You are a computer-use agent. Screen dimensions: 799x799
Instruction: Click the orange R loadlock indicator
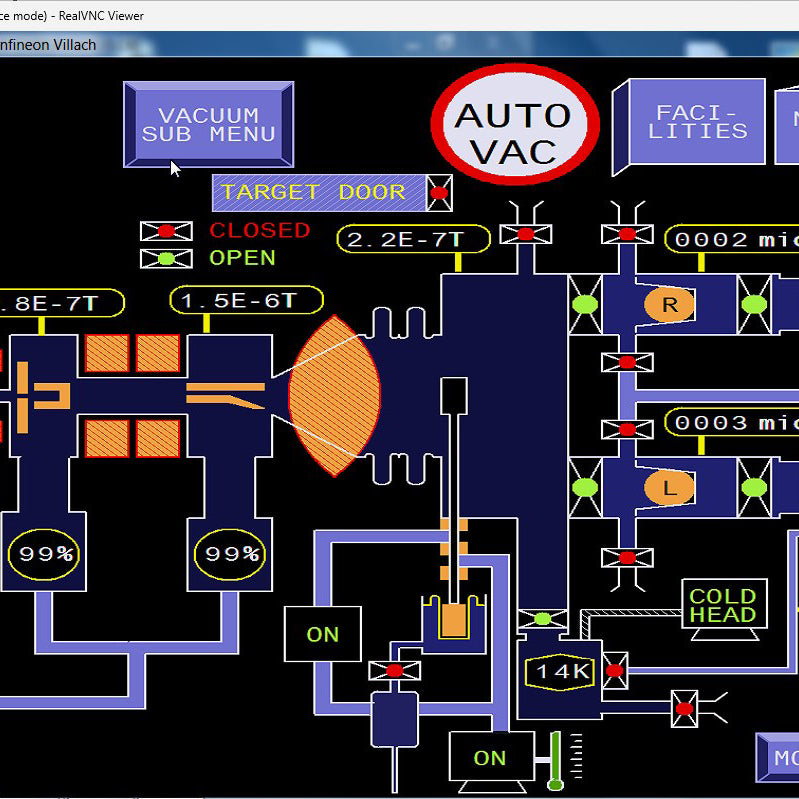(669, 304)
